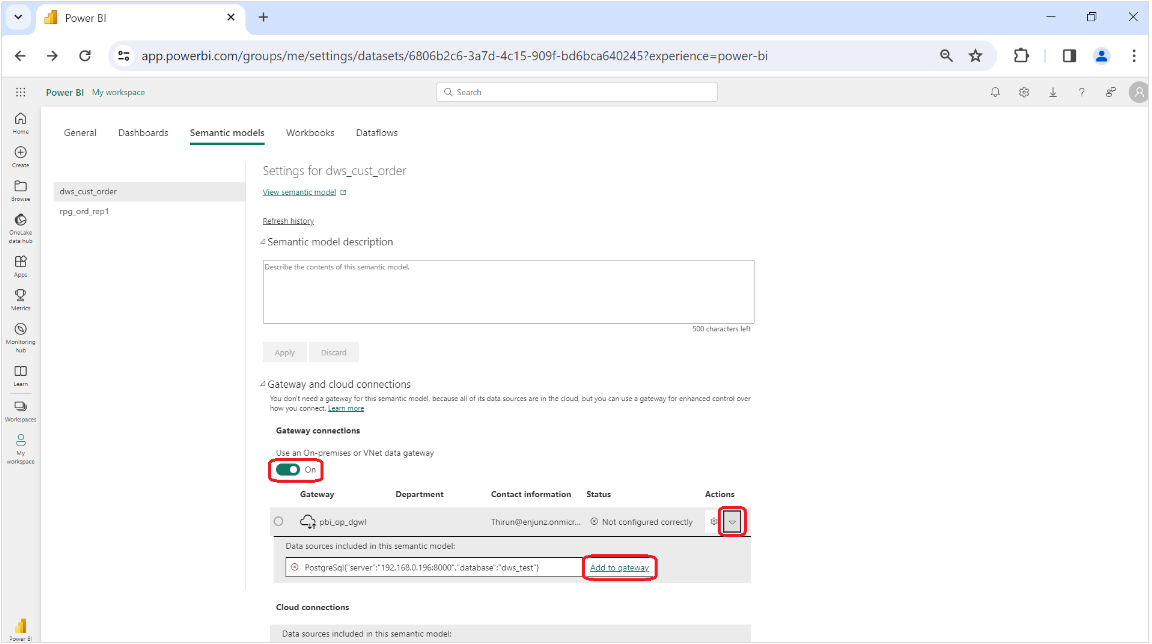Screen dimensions: 1152x644
Task: Reload the page in the browser
Action: (x=85, y=56)
